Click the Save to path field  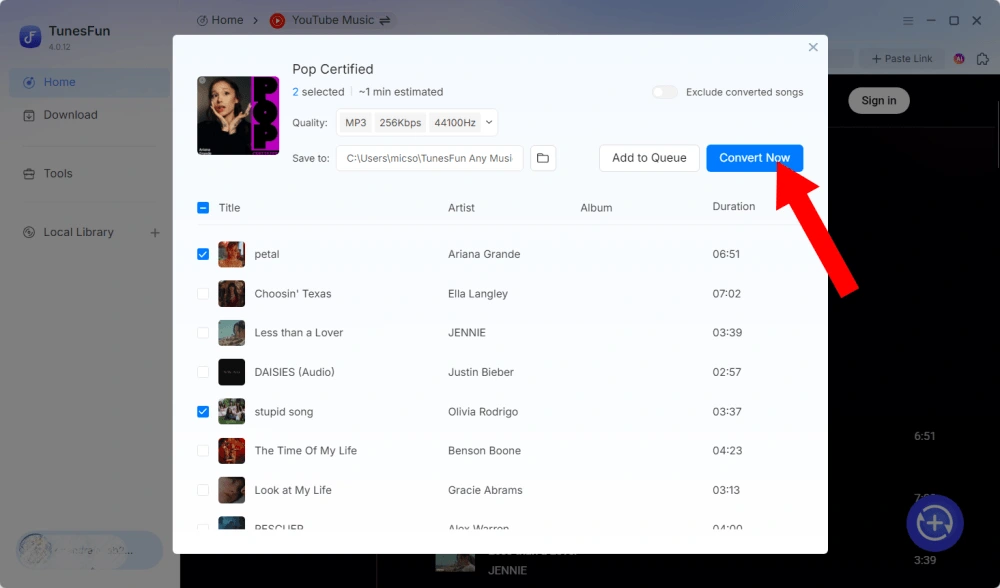coord(430,158)
